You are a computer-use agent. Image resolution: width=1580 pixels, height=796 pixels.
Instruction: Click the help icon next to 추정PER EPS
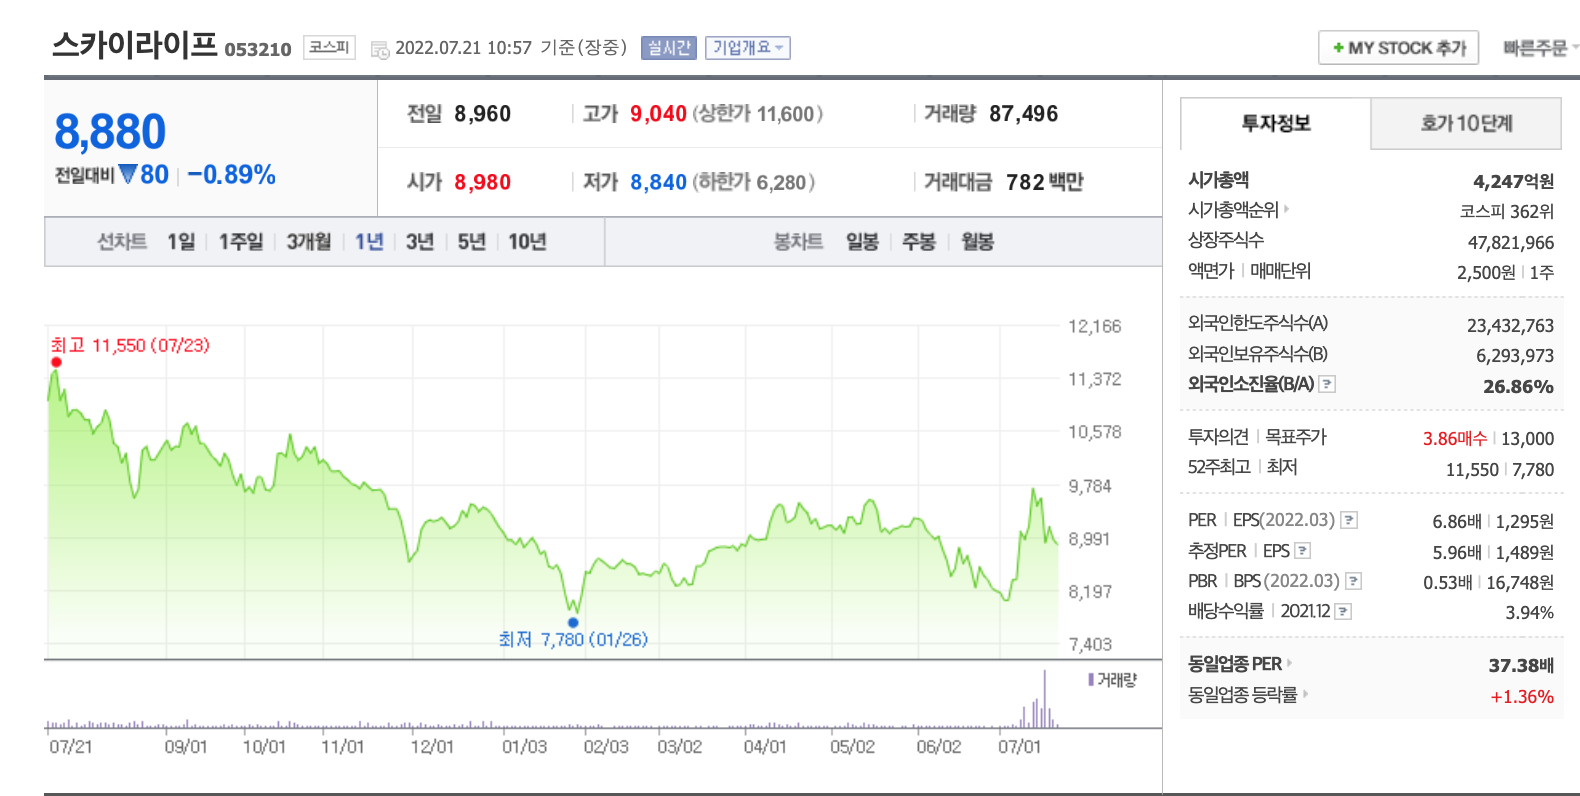pos(1302,551)
